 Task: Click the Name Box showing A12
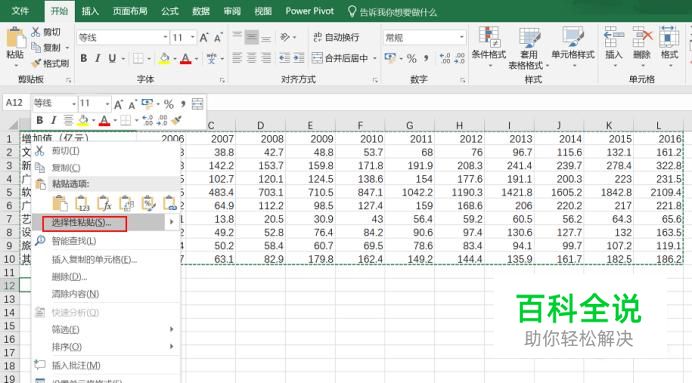[16, 103]
